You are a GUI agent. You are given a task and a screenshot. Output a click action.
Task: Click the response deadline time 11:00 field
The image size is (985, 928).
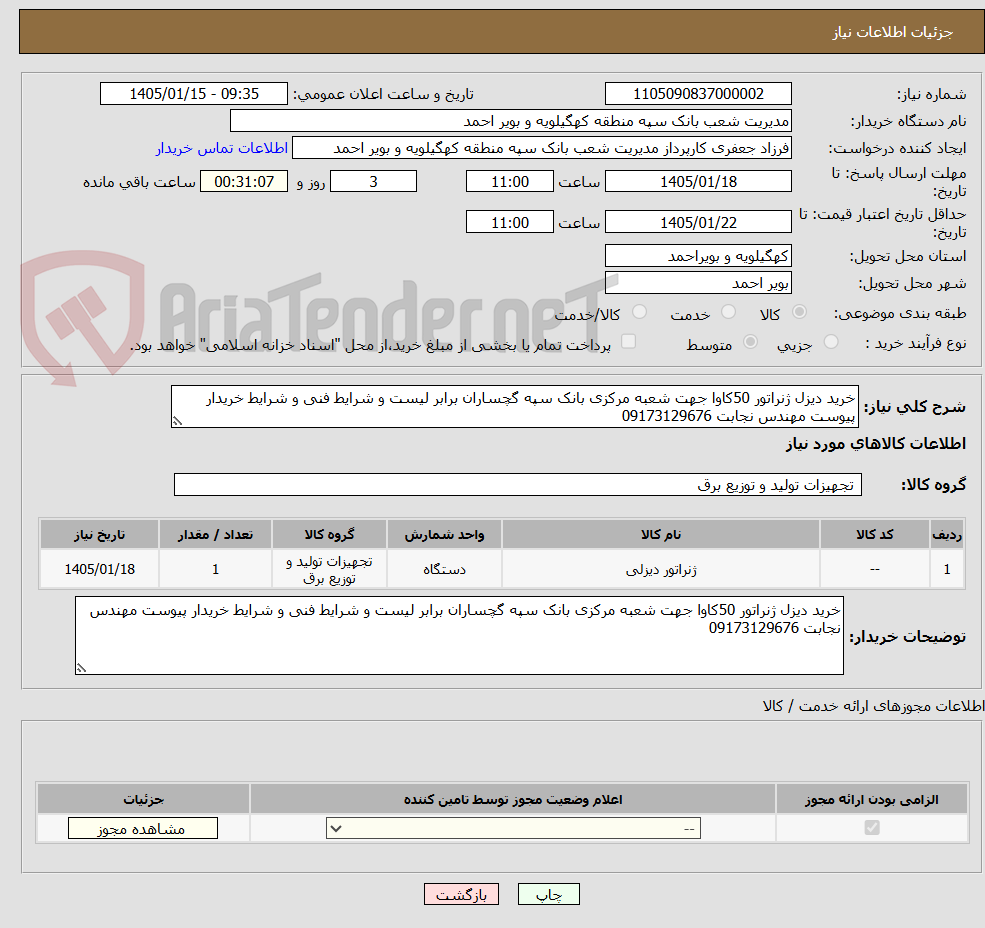pyautogui.click(x=509, y=182)
